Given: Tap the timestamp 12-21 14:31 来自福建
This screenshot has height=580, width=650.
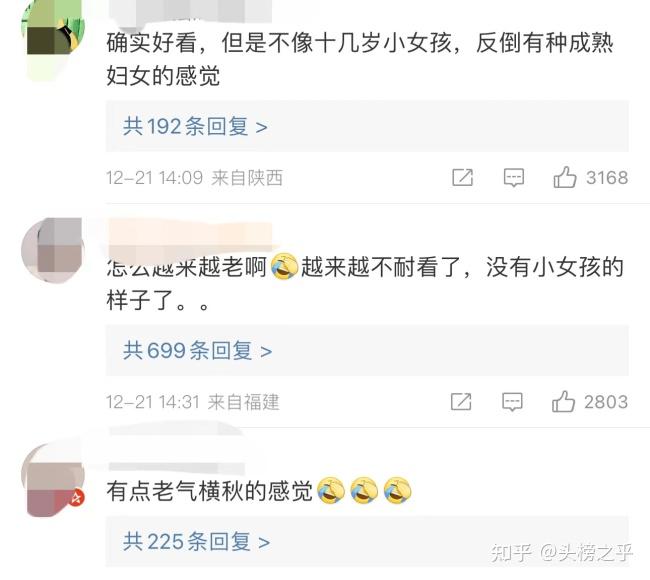Looking at the screenshot, I should (x=193, y=402).
